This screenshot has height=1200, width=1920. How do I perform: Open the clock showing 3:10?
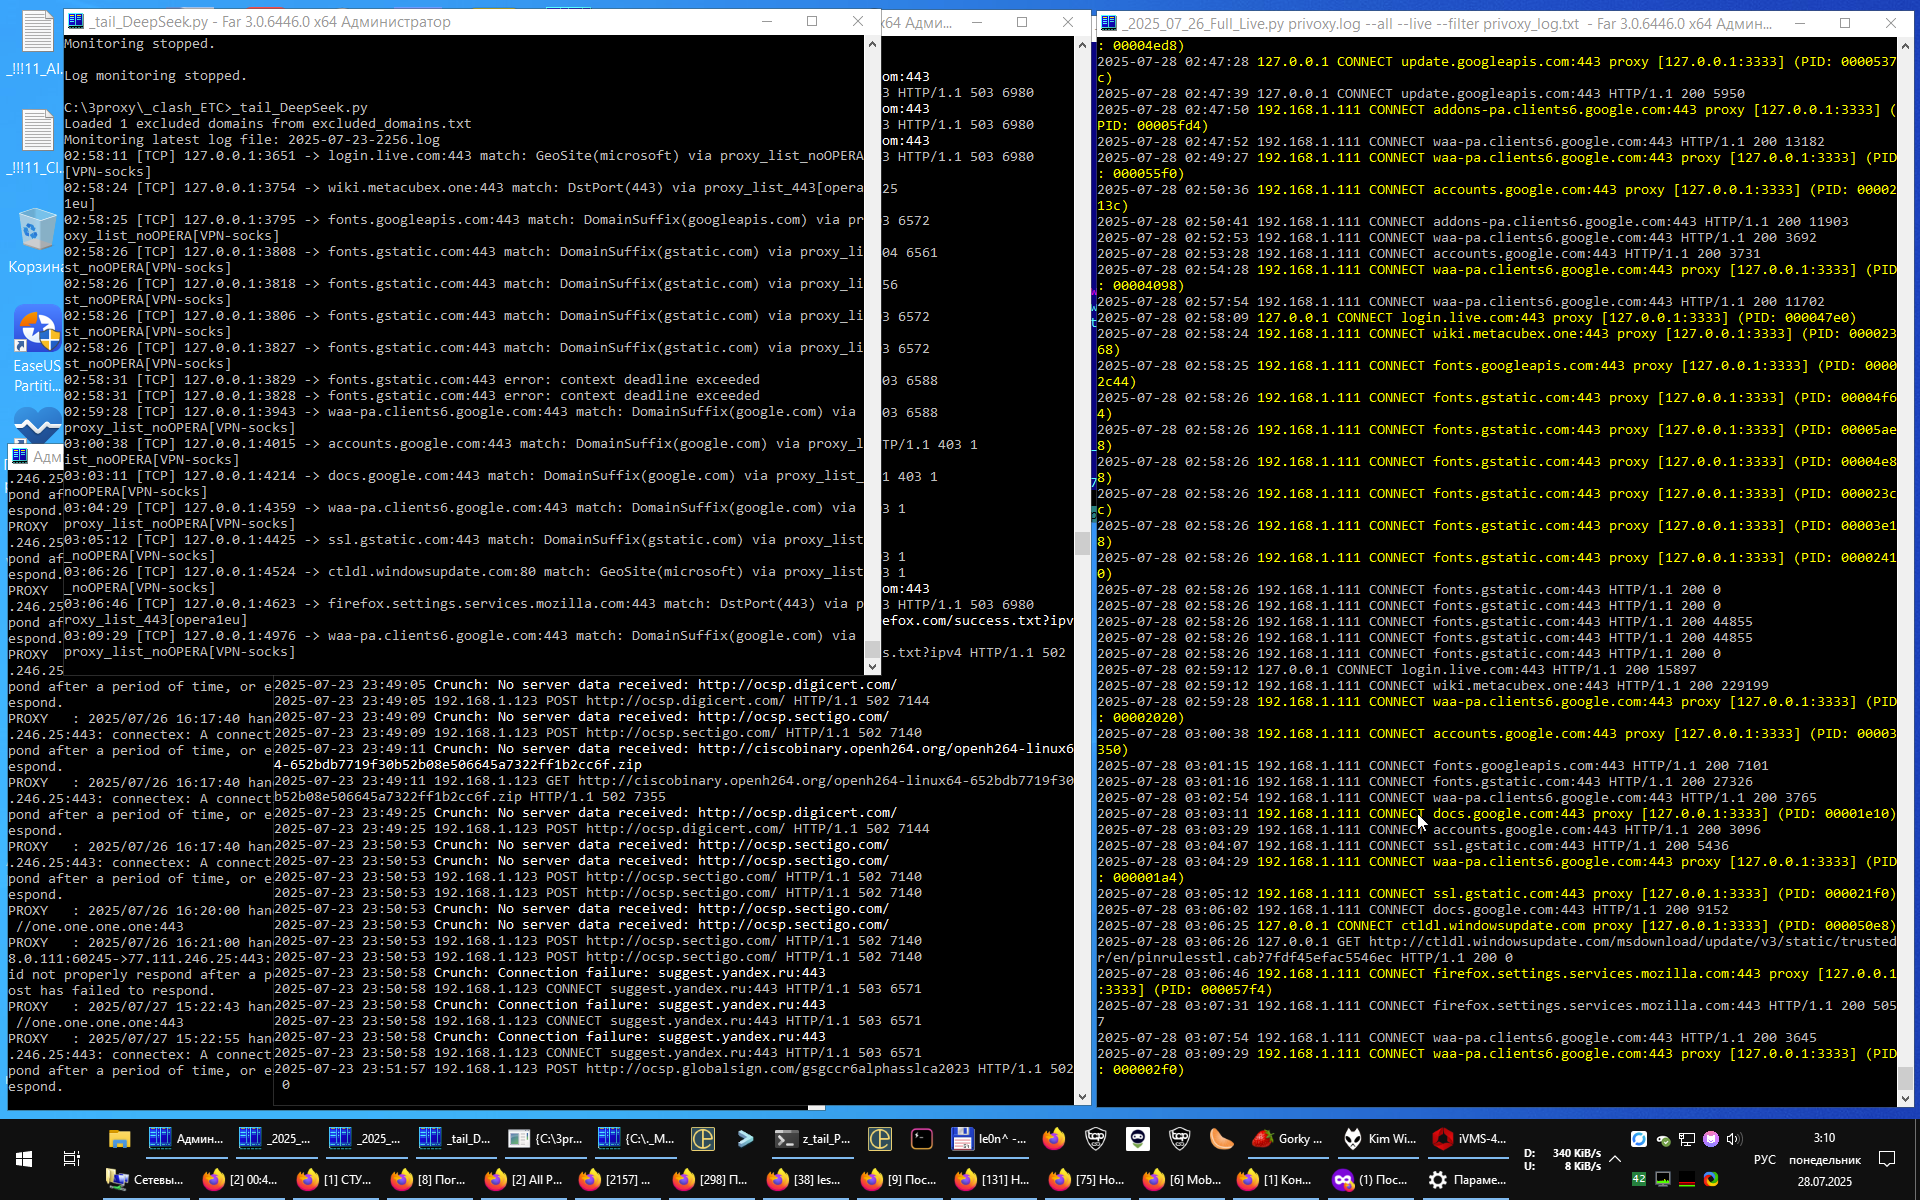click(1824, 1138)
